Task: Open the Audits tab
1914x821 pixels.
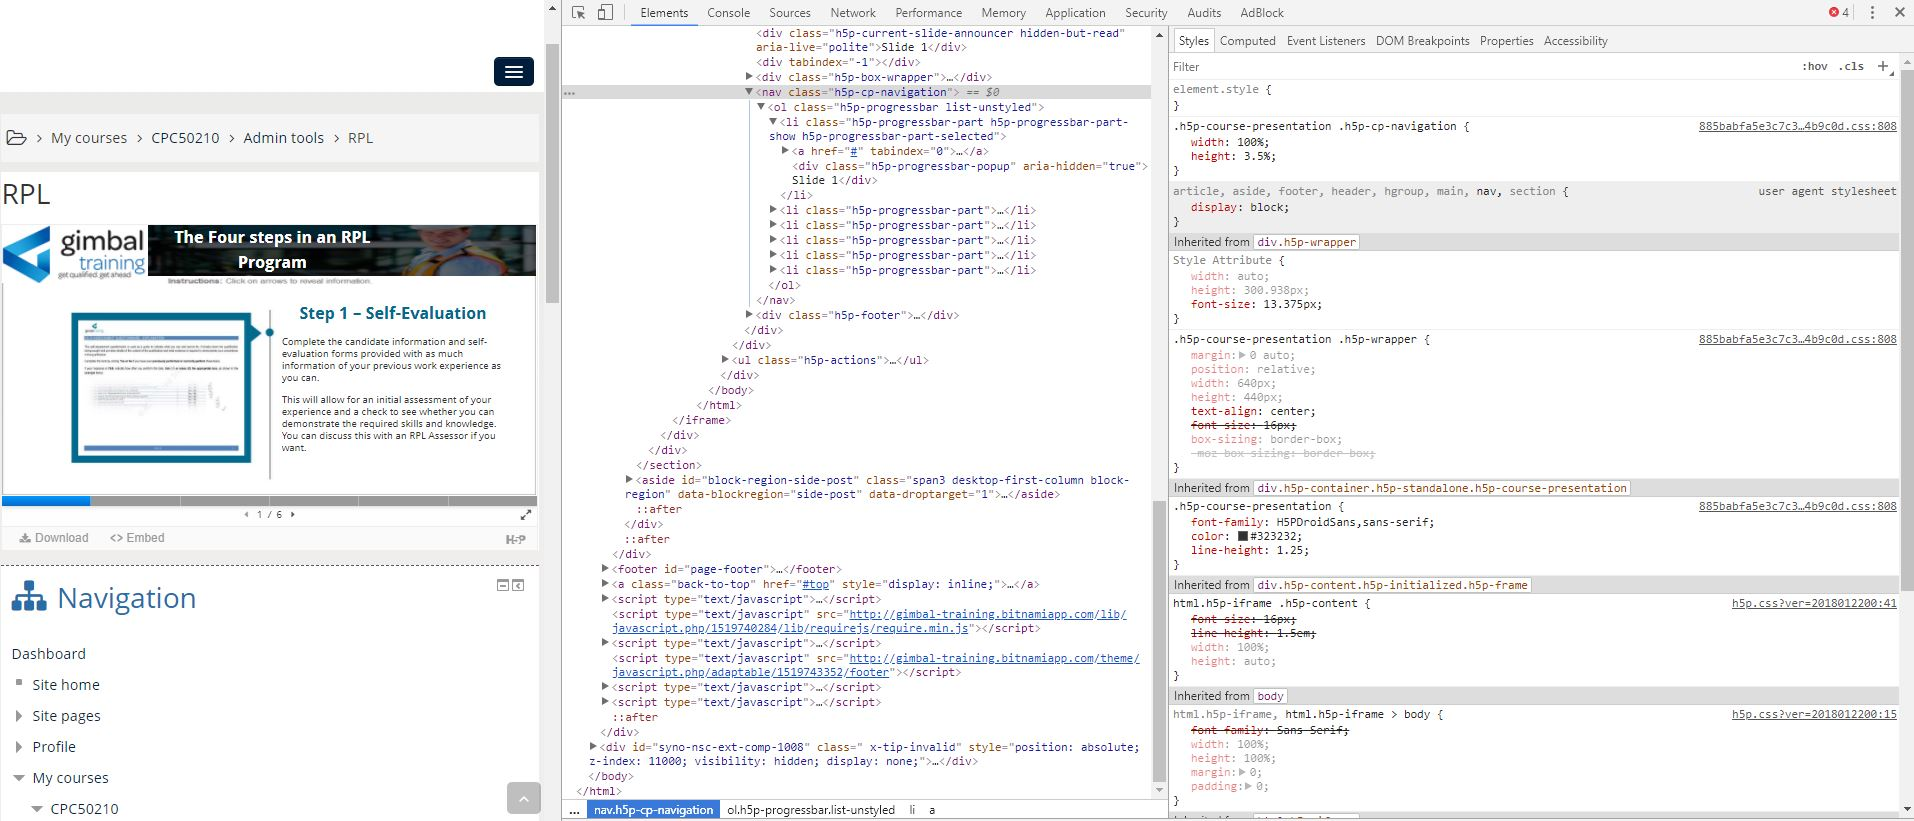Action: (1204, 13)
